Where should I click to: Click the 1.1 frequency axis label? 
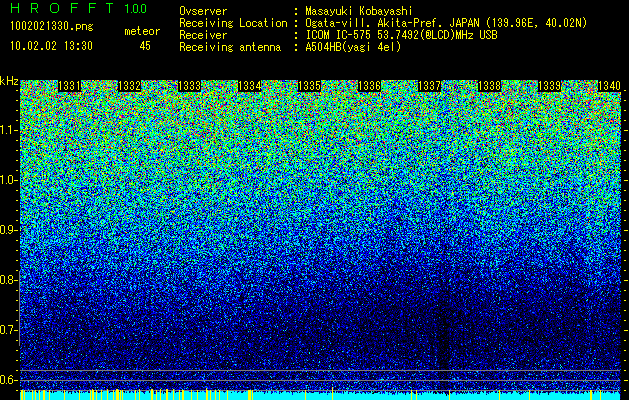9,130
